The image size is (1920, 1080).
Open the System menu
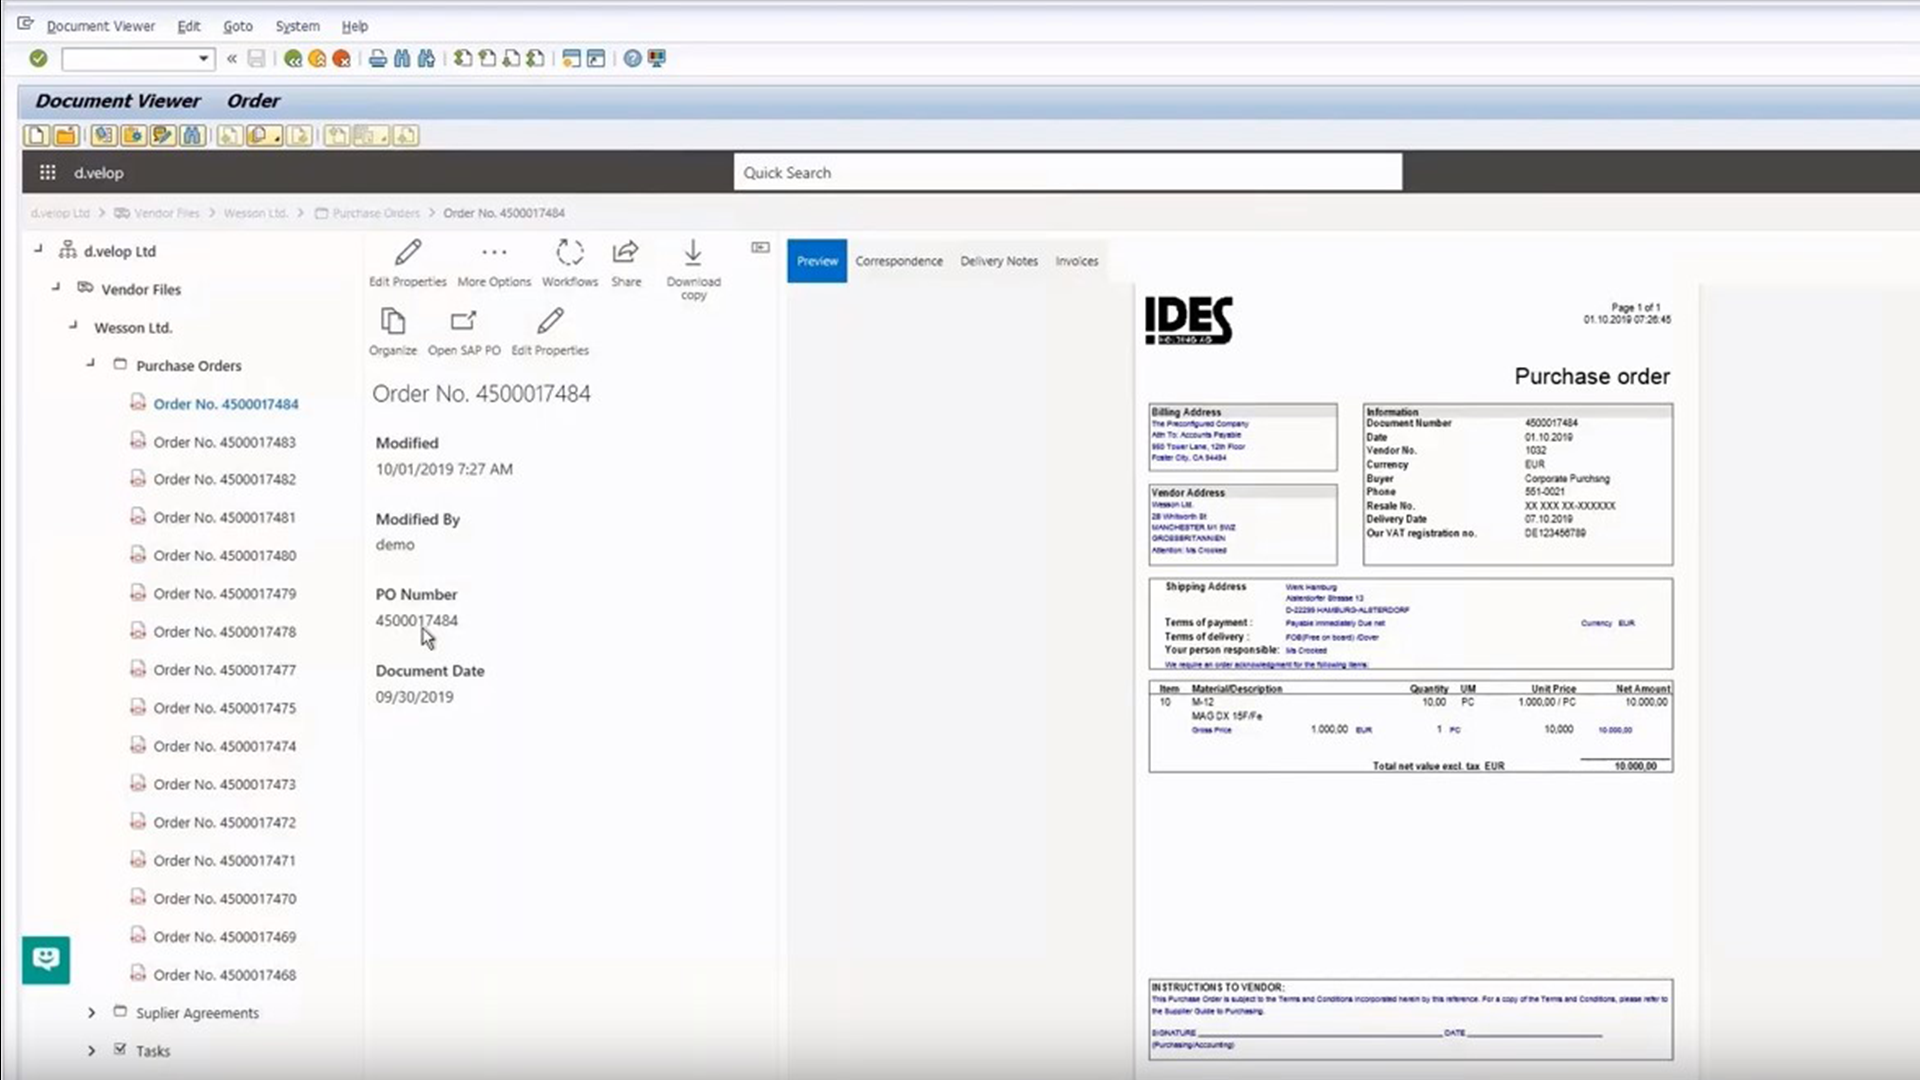coord(298,26)
